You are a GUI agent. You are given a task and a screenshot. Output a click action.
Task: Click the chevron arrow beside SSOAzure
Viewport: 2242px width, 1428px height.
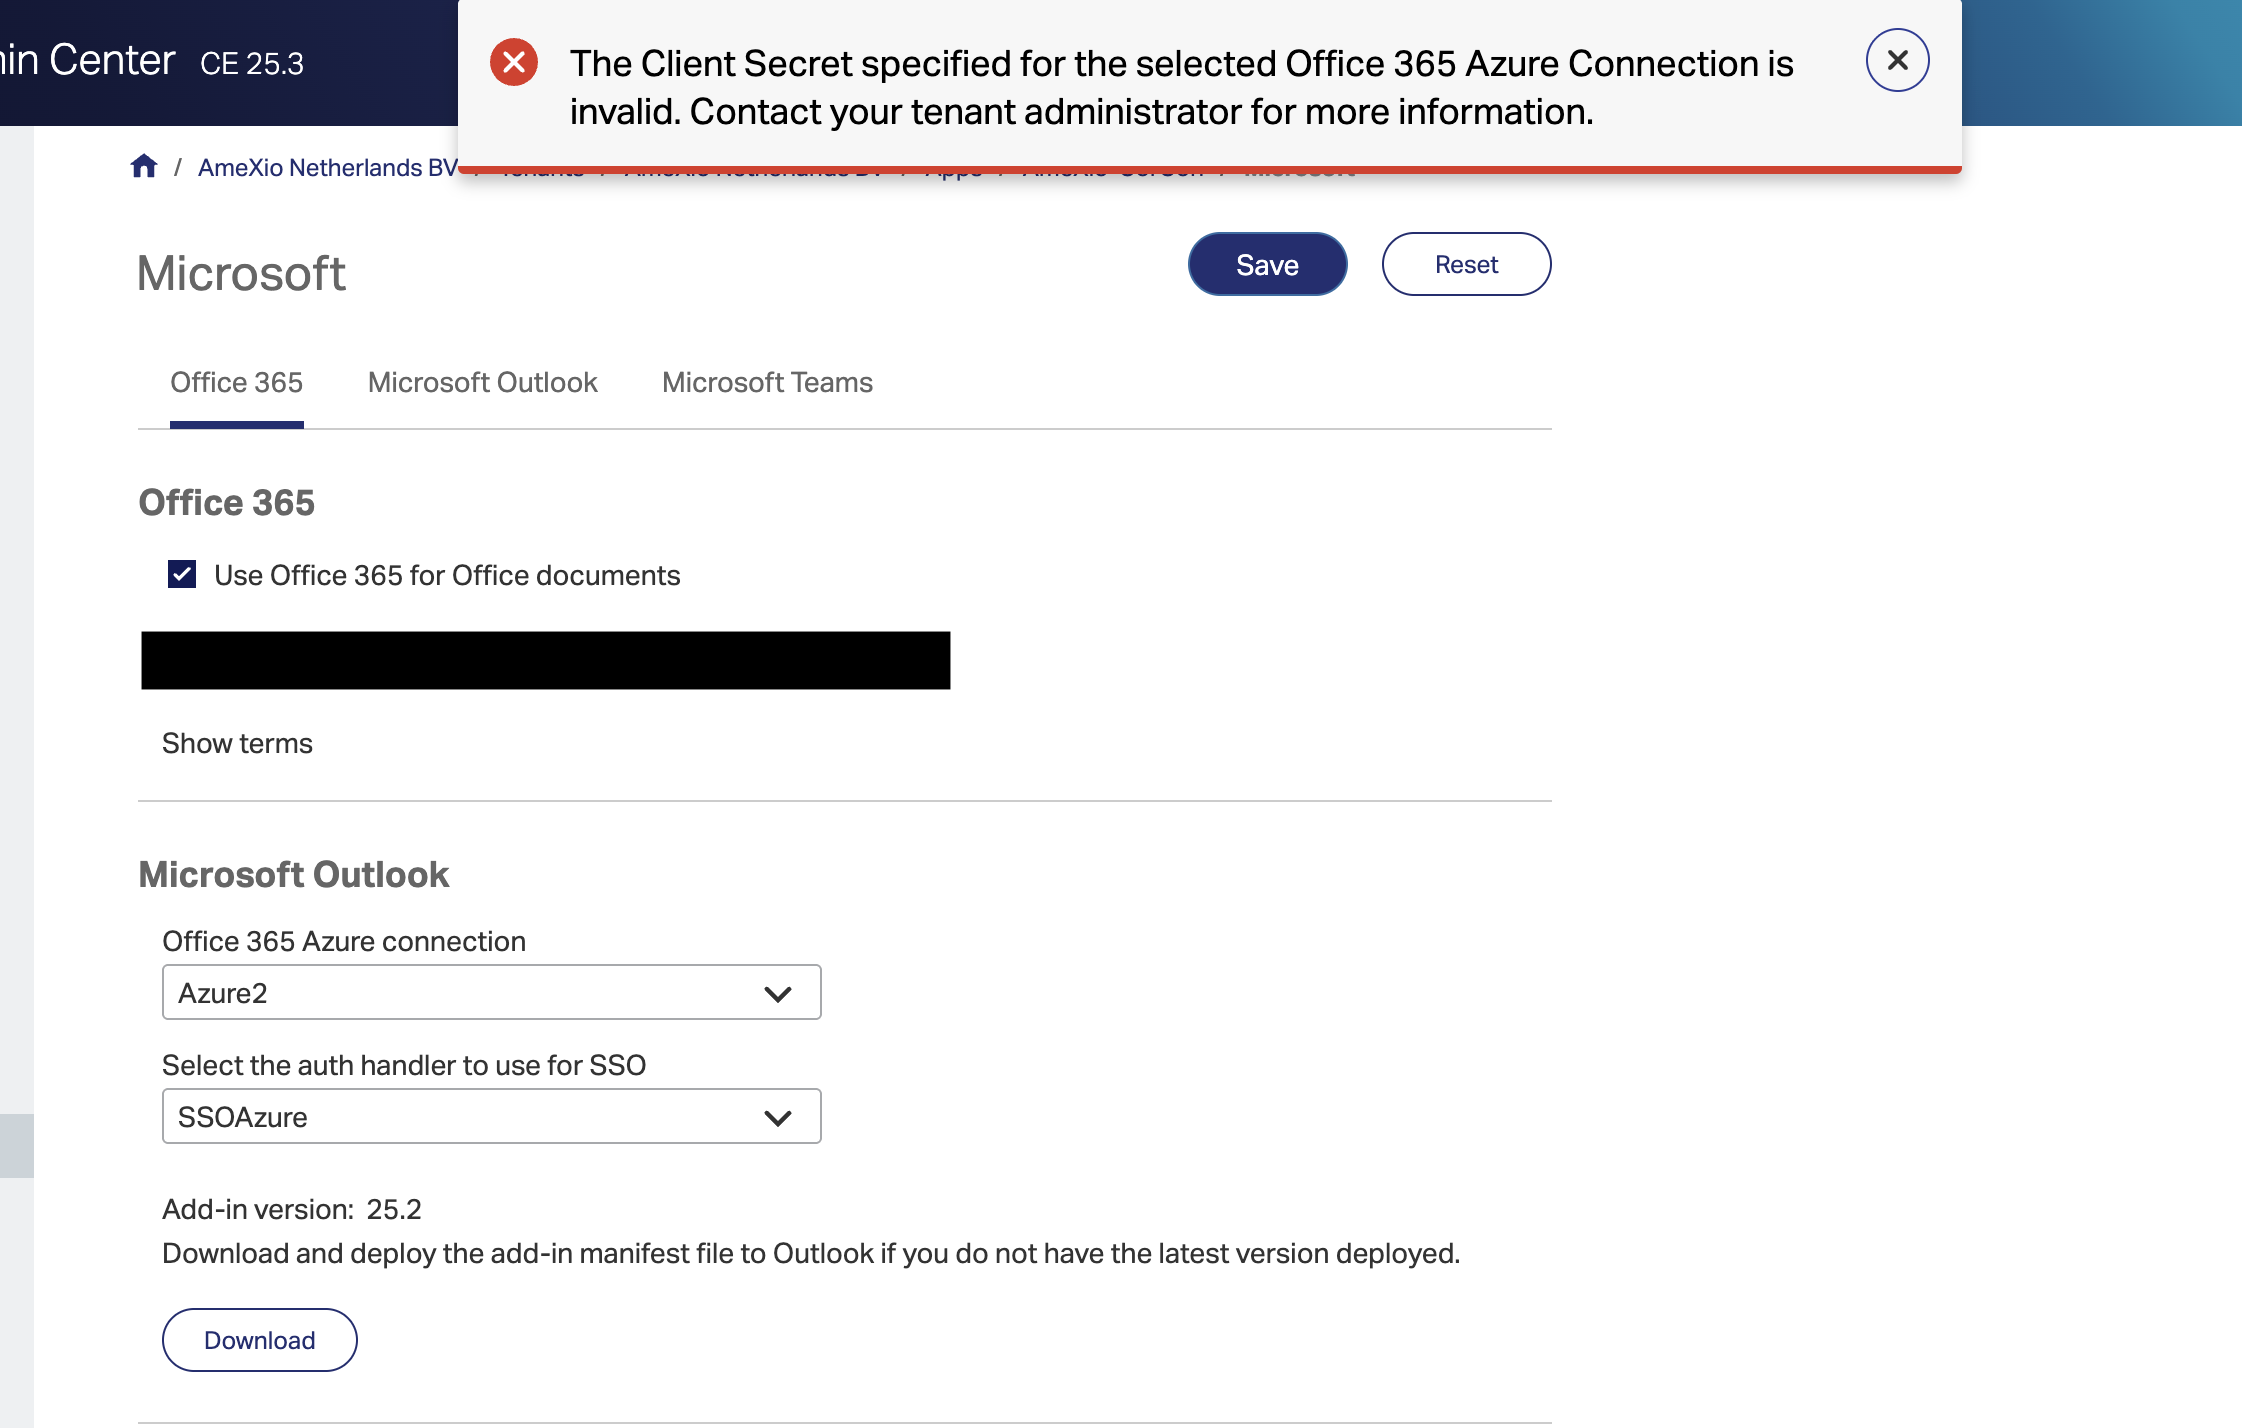click(777, 1118)
